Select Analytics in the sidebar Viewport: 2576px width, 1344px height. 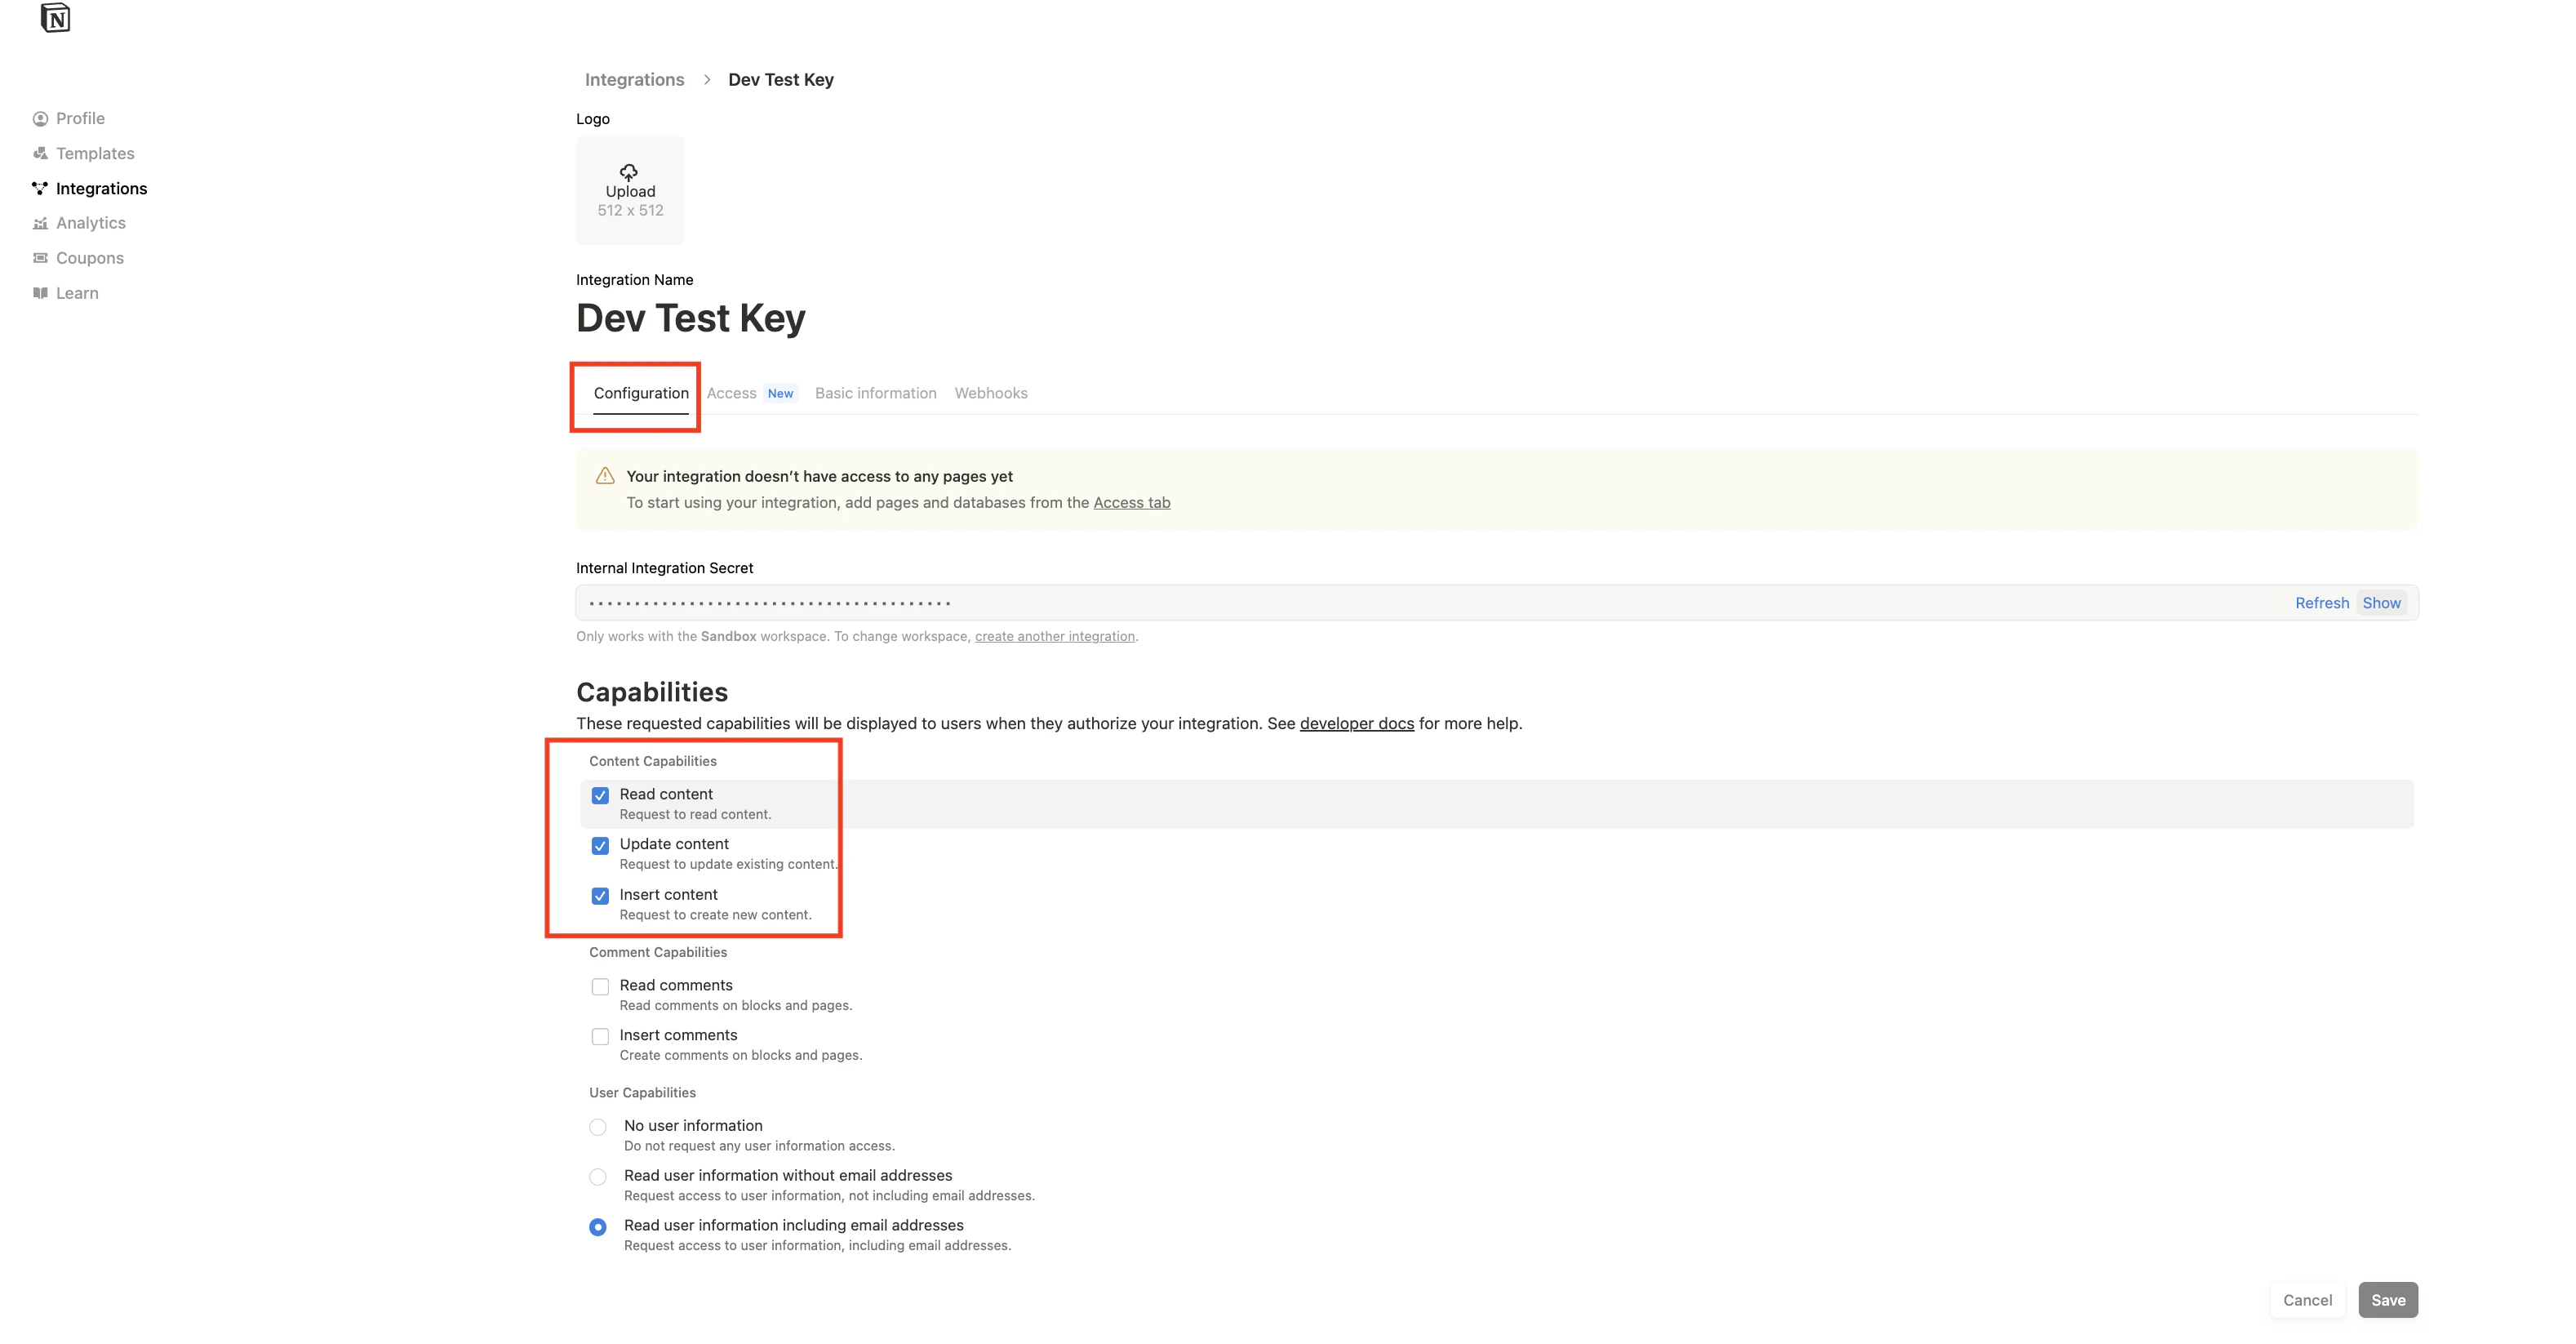[x=91, y=222]
